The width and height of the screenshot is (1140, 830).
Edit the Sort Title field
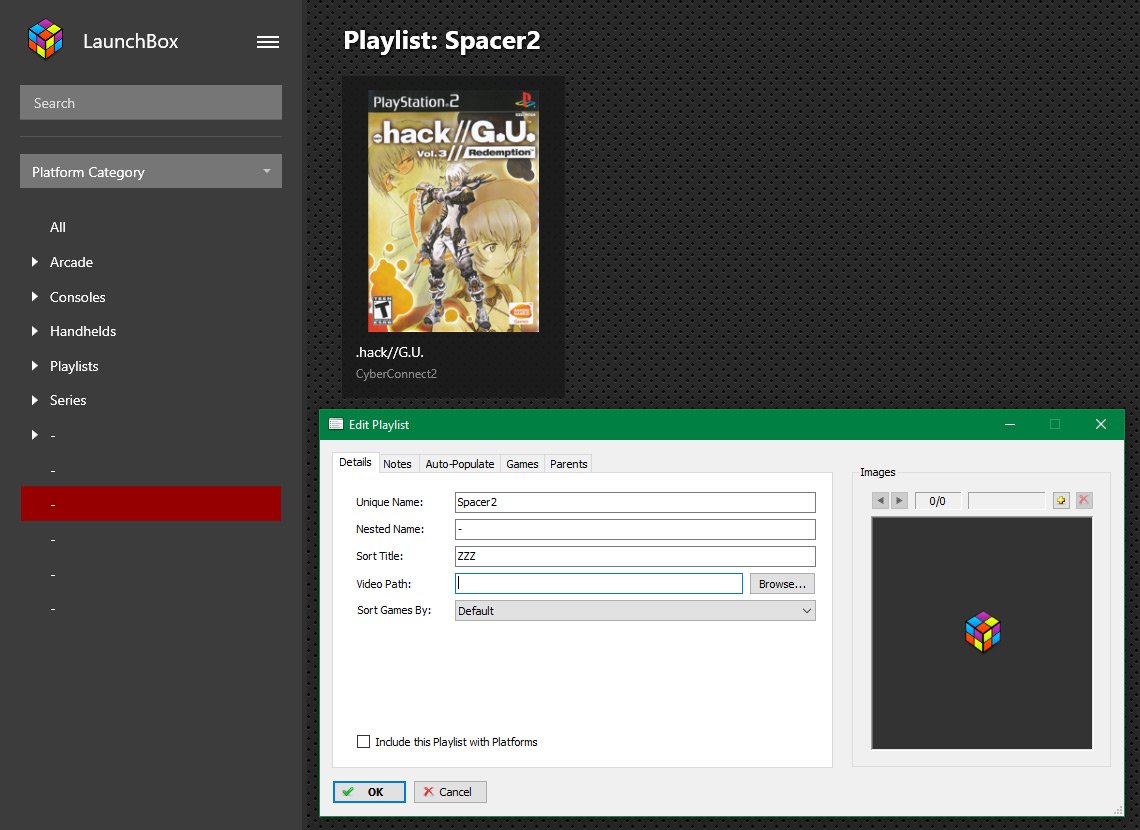tap(635, 556)
